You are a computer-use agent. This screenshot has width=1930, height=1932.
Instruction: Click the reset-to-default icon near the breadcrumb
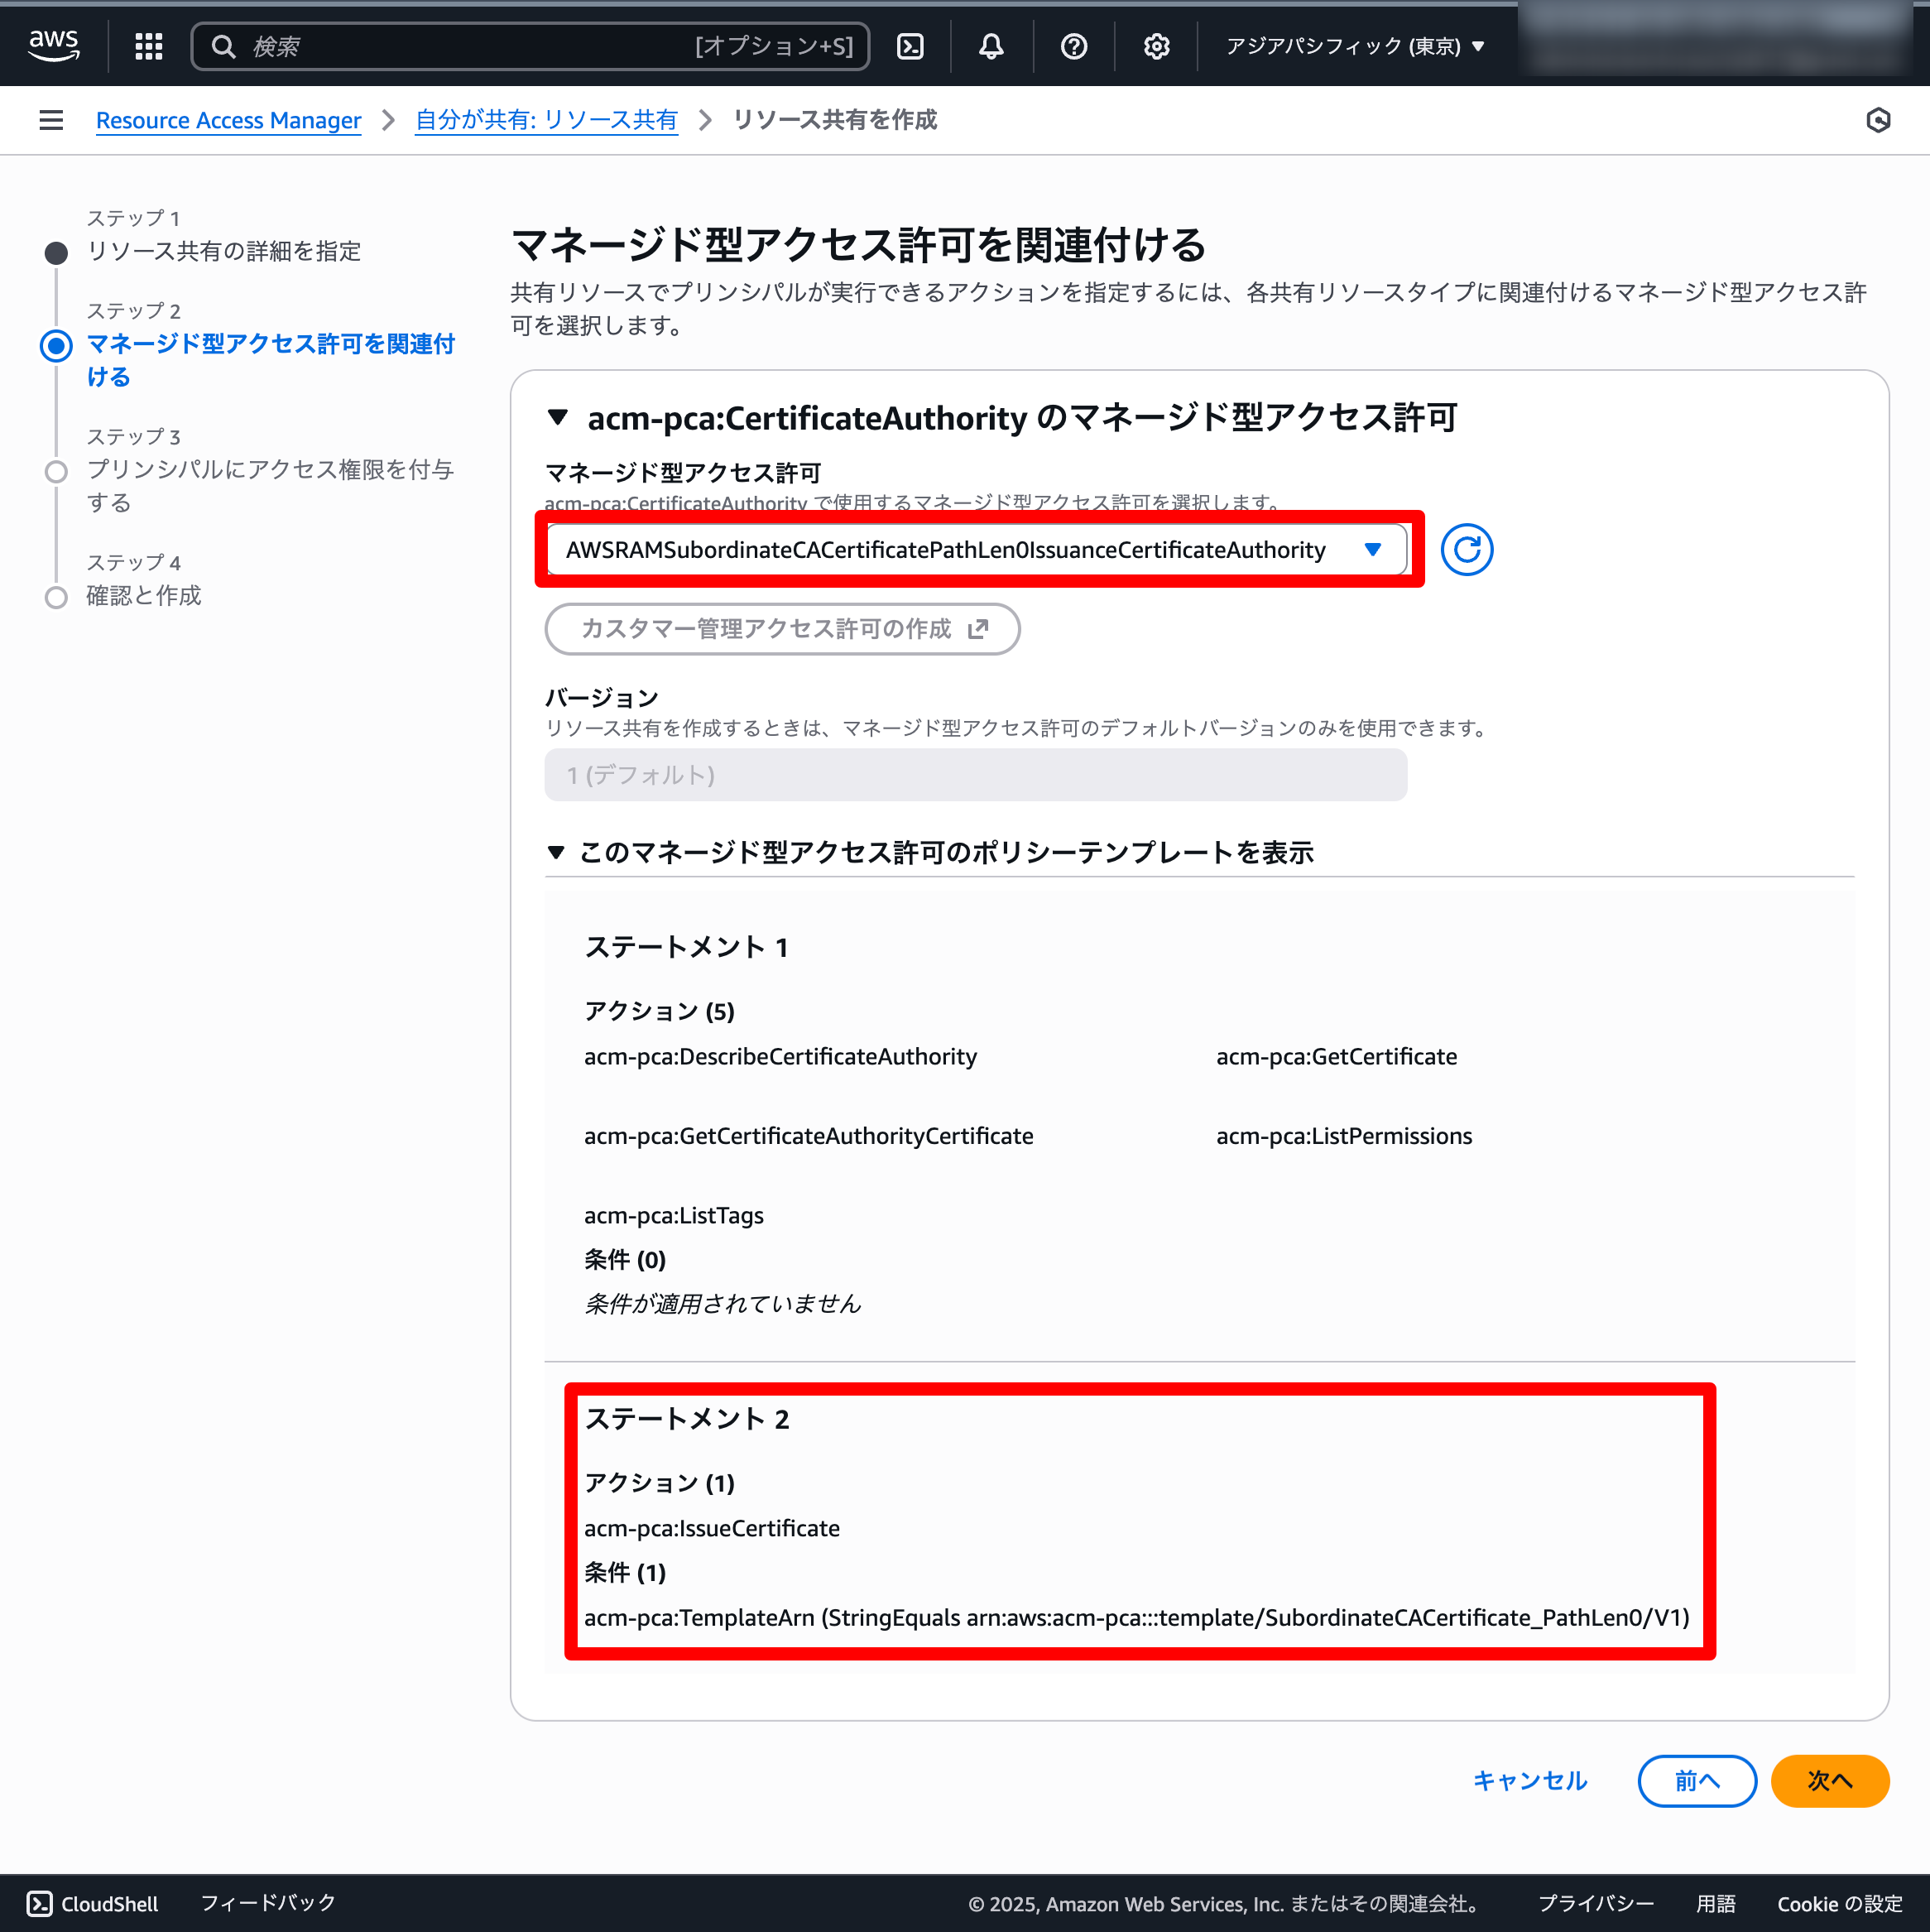pos(1878,120)
